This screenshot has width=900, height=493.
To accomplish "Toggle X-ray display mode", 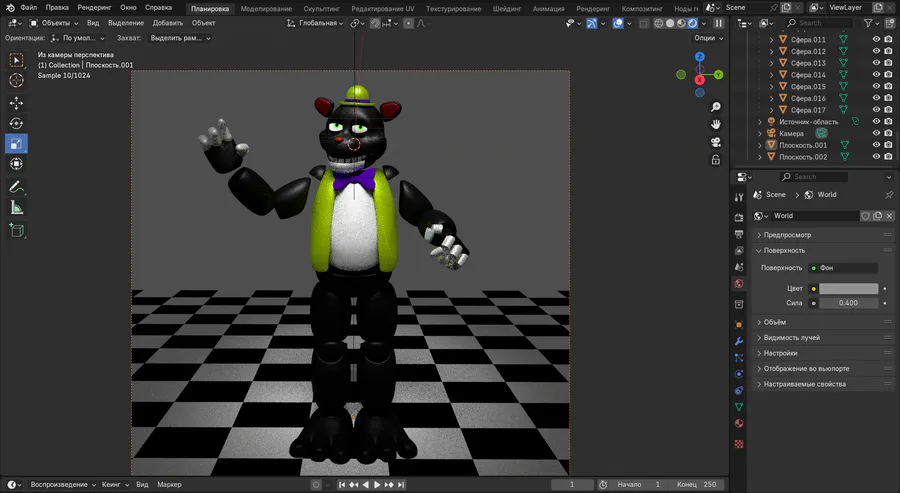I will 644,24.
